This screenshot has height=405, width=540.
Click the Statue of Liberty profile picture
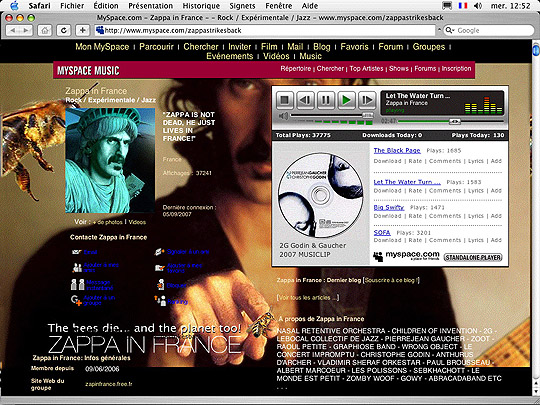tap(110, 160)
